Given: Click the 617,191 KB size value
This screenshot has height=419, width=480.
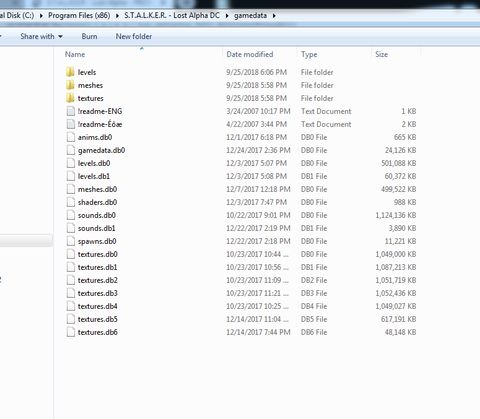Looking at the screenshot, I should click(399, 319).
